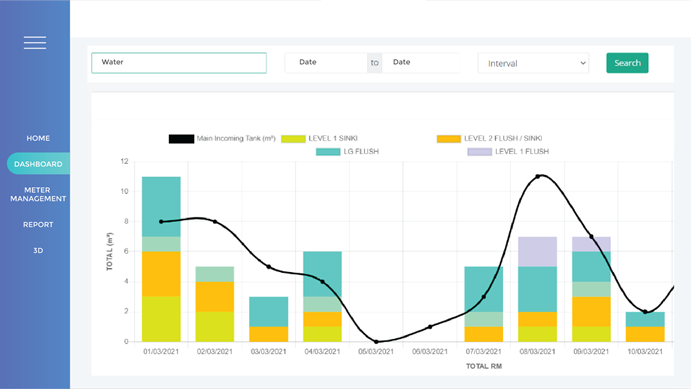Expand the Interval dropdown
Image resolution: width=691 pixels, height=389 pixels.
point(533,63)
